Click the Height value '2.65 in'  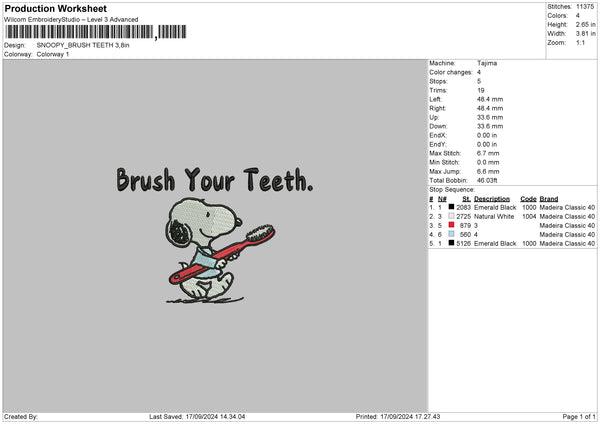coord(585,24)
